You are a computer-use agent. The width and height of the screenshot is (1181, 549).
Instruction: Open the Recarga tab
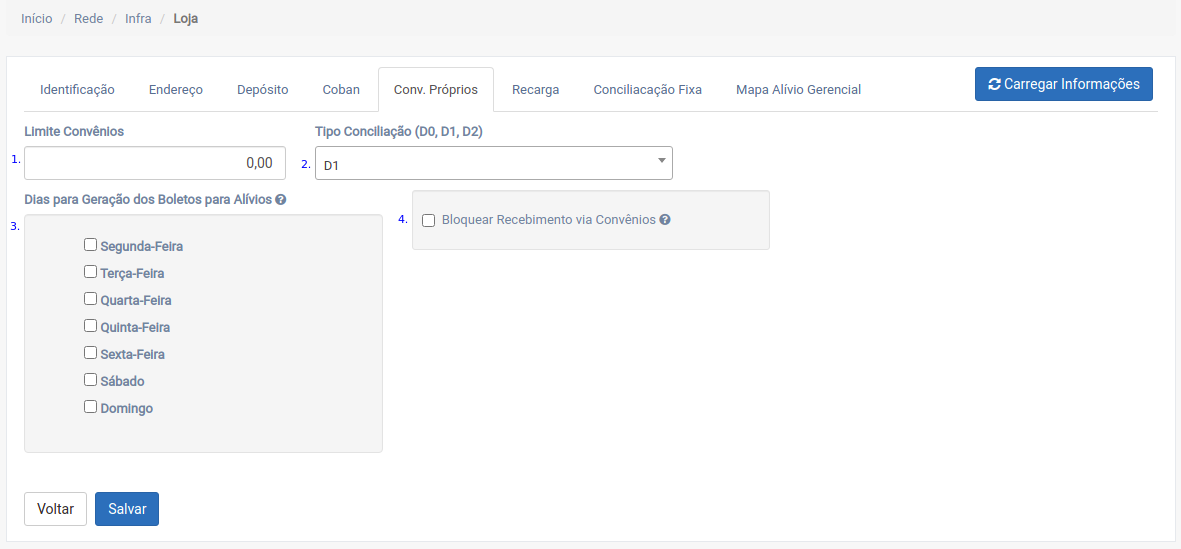[x=535, y=90]
